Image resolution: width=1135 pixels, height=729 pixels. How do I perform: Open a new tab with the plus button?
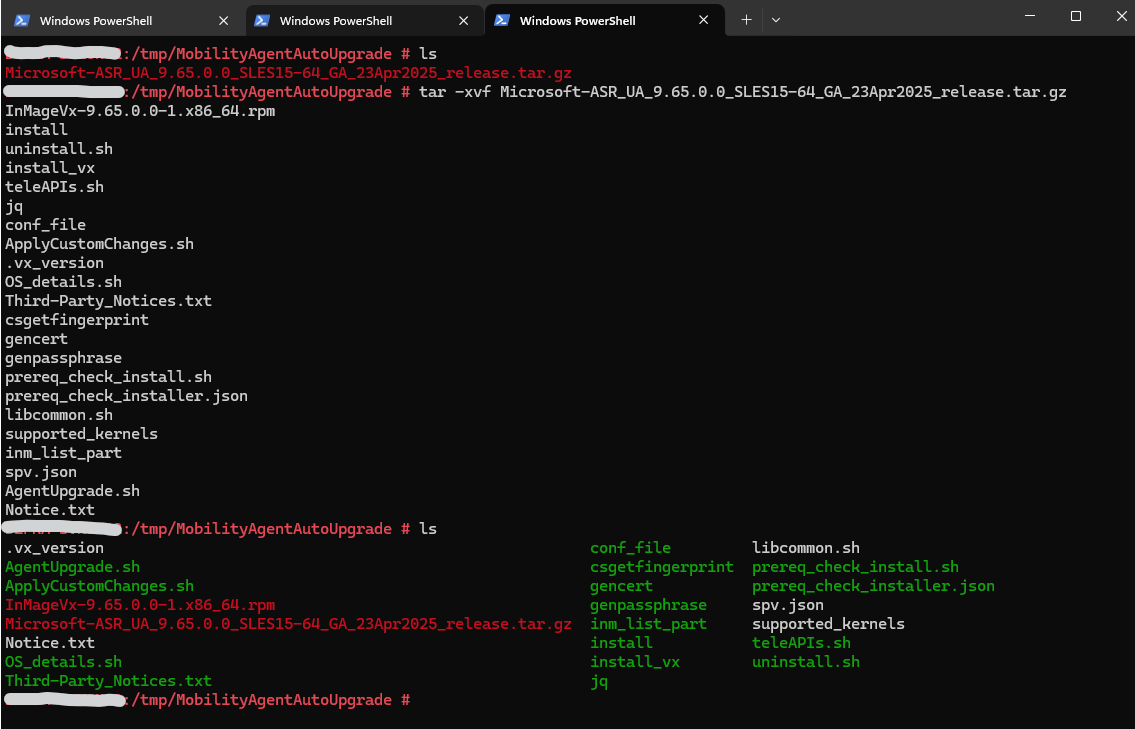point(746,20)
